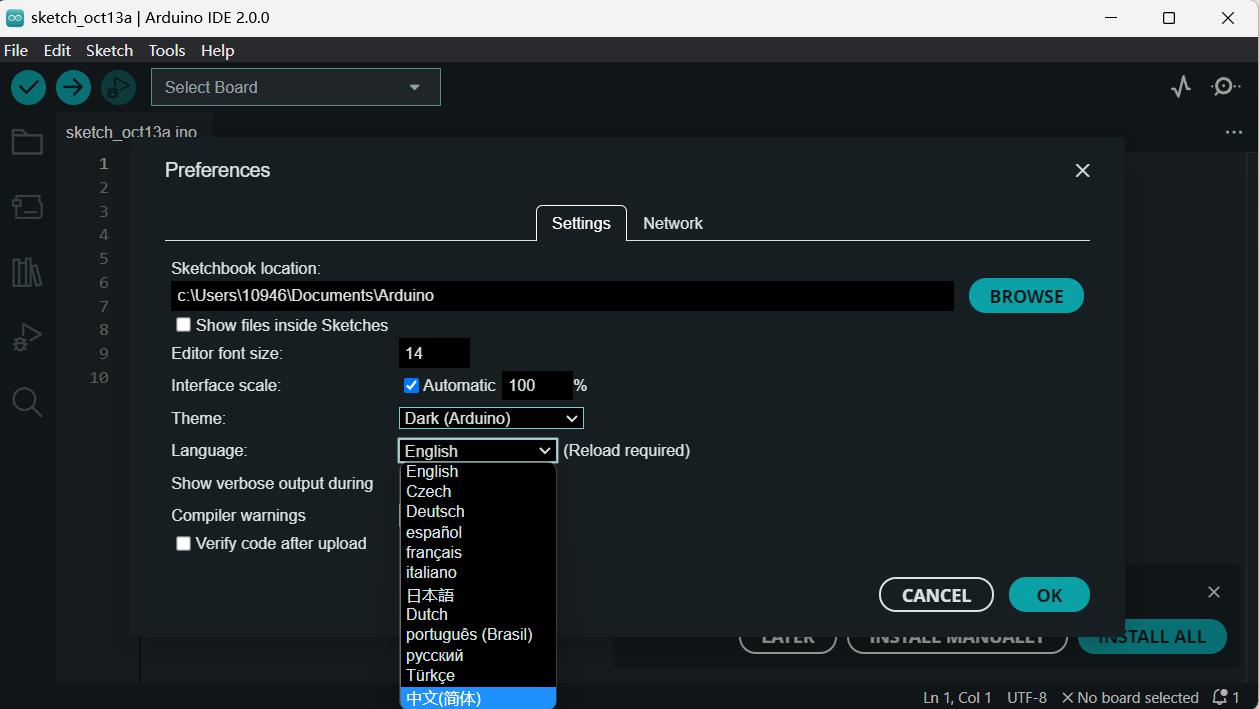Viewport: 1259px width, 709px height.
Task: Open the Theme dropdown Dark (Arduino)
Action: (x=491, y=418)
